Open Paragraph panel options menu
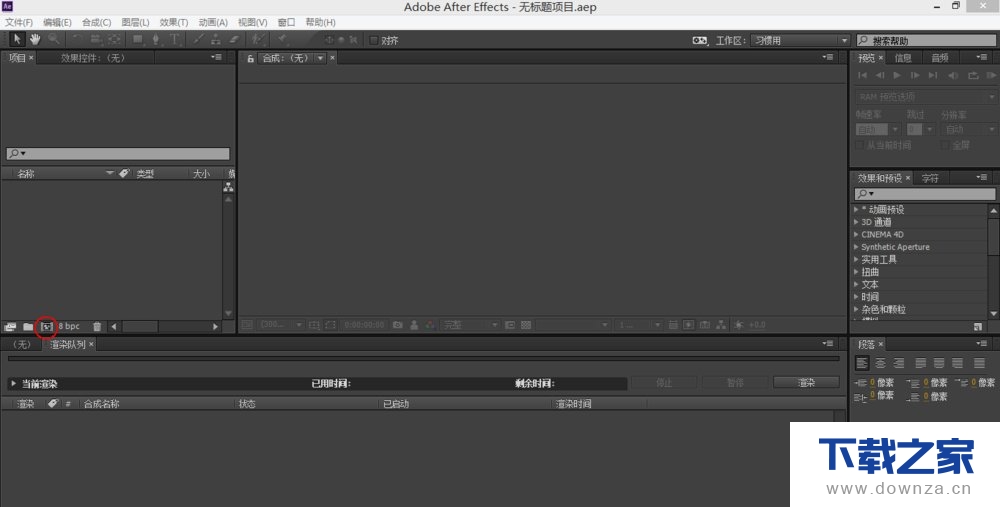The width and height of the screenshot is (1000, 507). click(x=982, y=344)
